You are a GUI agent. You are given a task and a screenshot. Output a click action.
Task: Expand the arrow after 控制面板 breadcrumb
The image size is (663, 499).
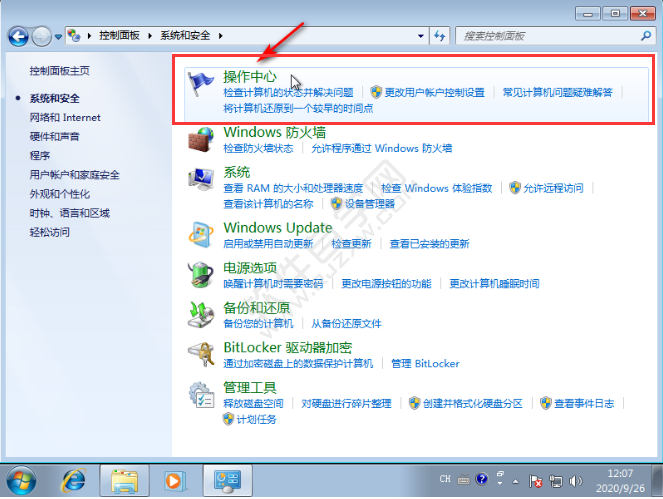(x=150, y=36)
